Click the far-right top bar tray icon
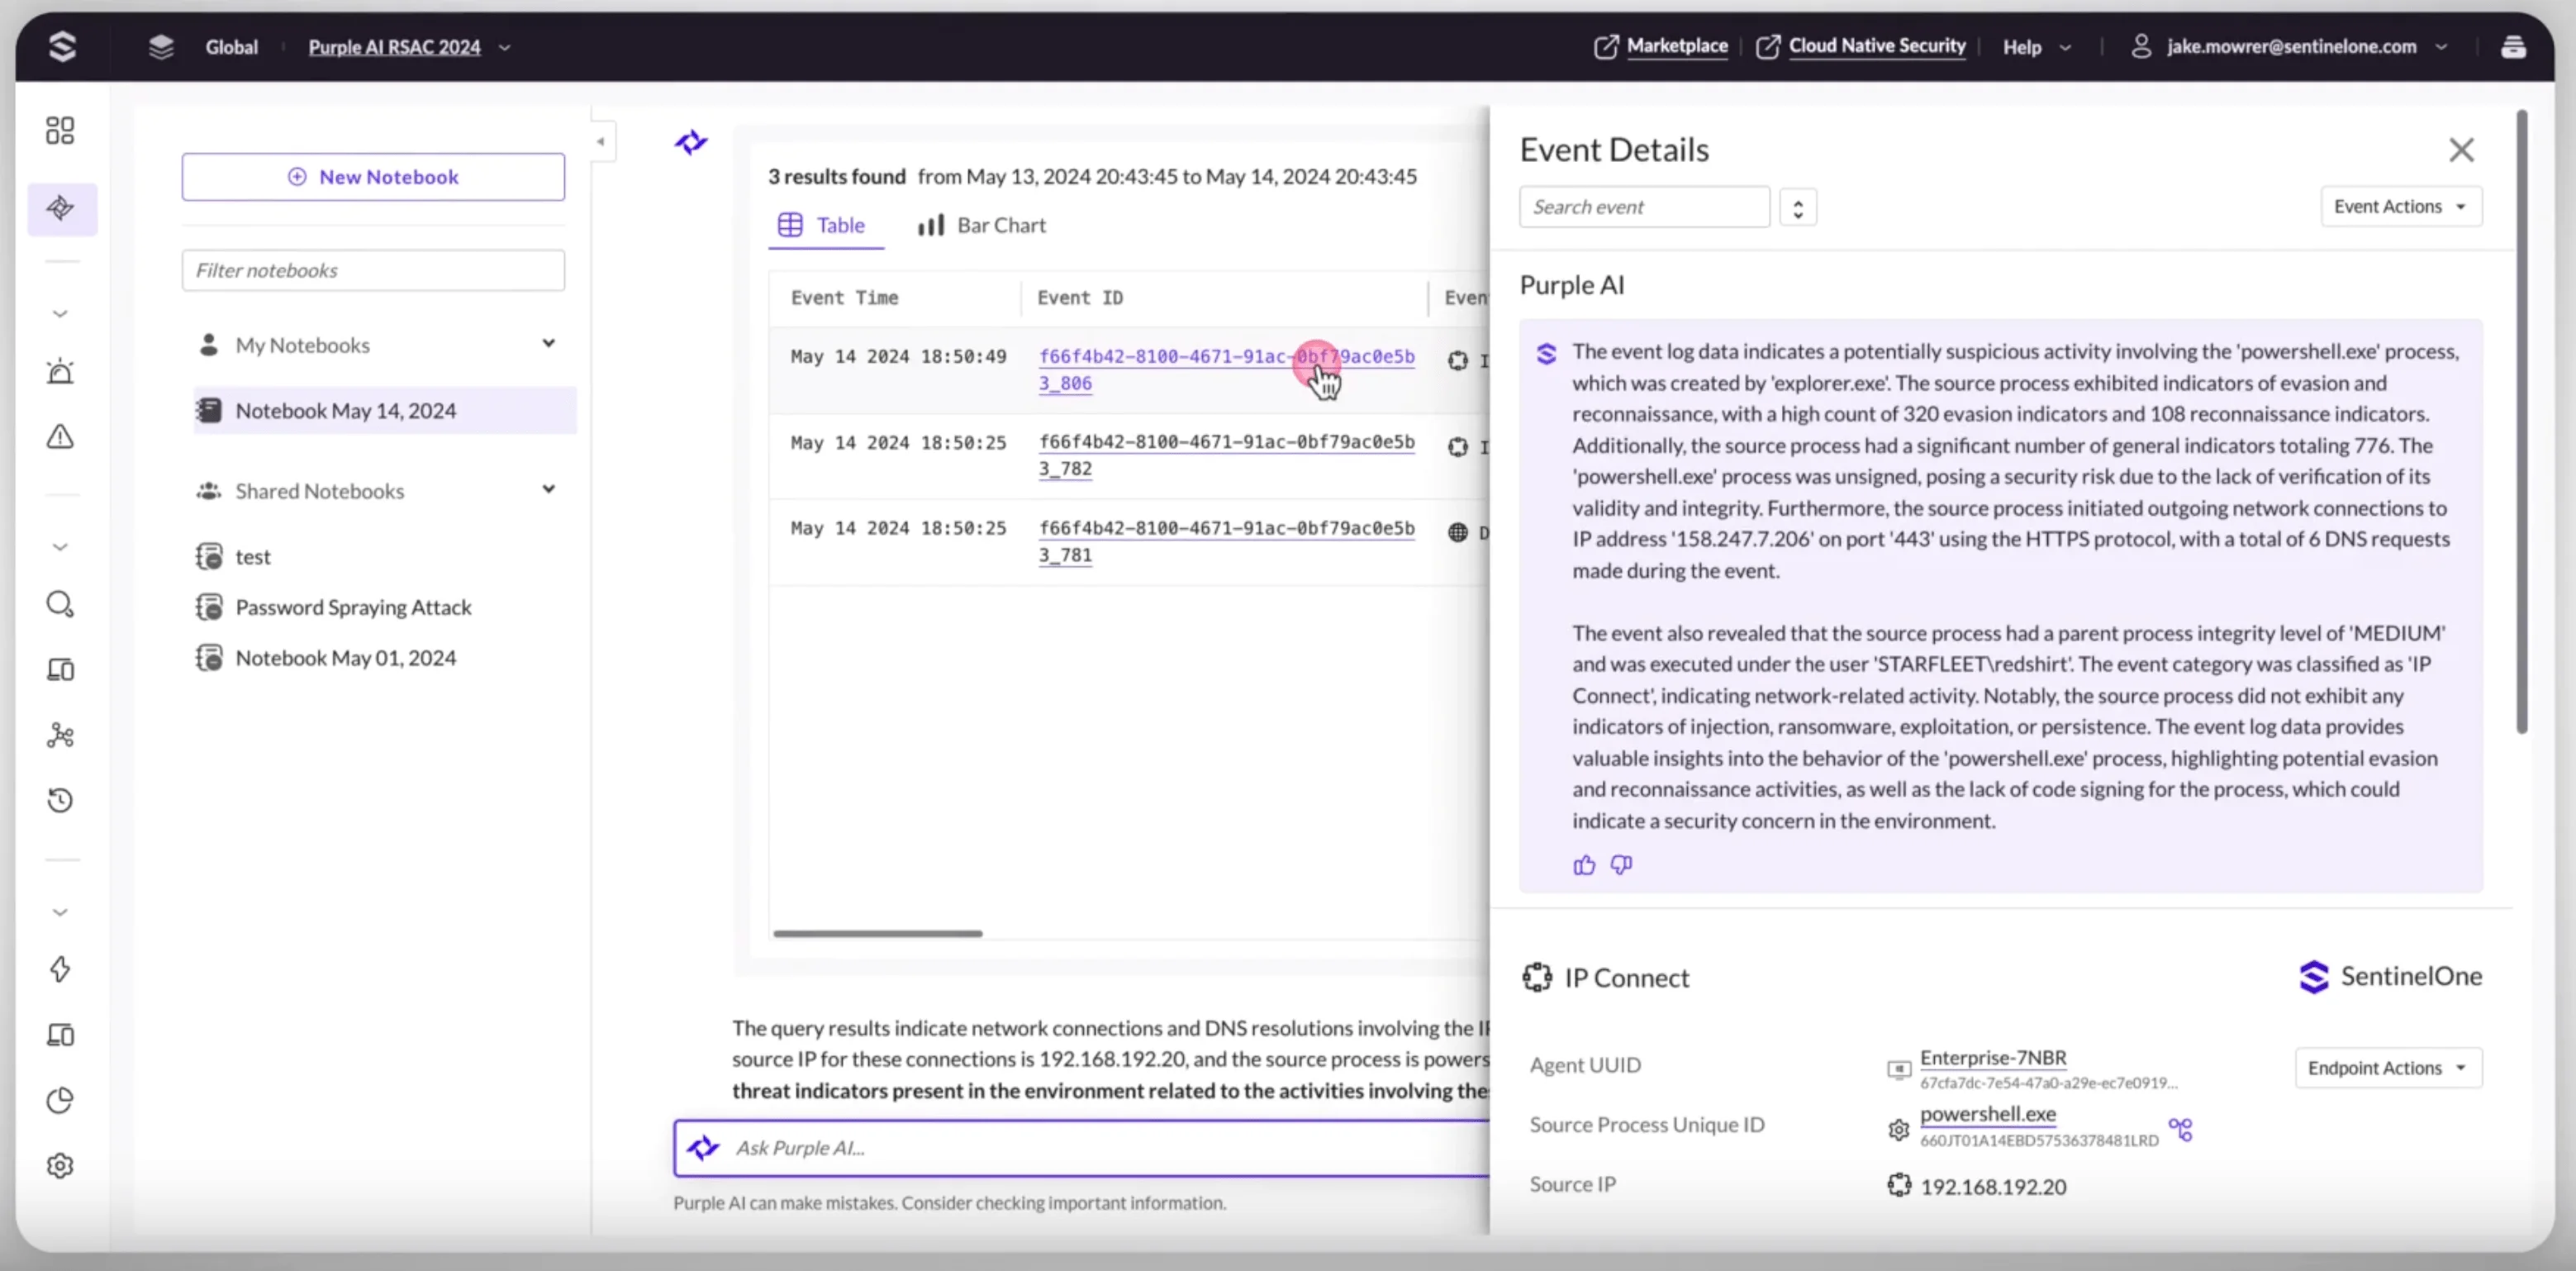2576x1271 pixels. (2513, 47)
